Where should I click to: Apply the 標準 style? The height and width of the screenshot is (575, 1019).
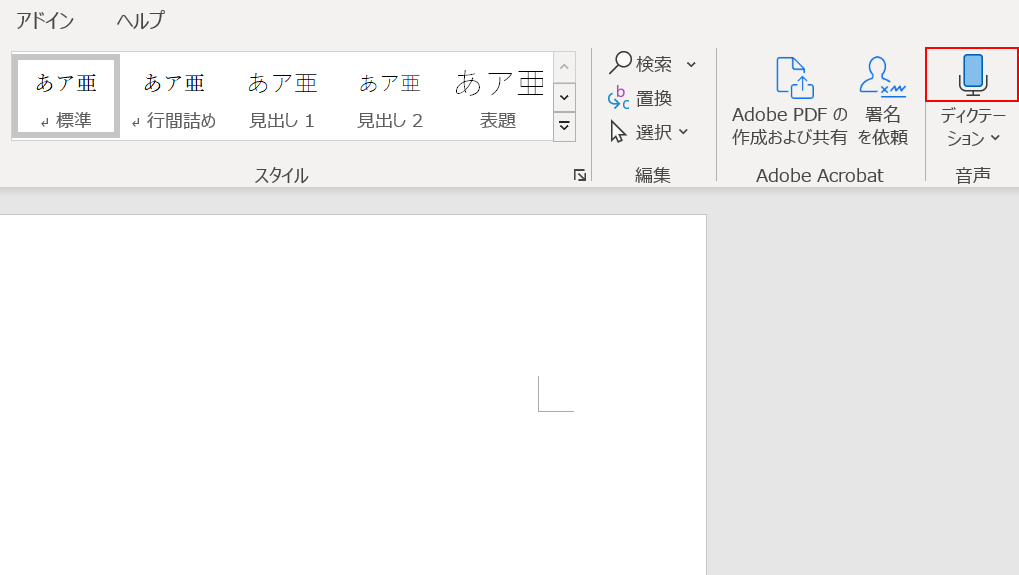pos(66,96)
